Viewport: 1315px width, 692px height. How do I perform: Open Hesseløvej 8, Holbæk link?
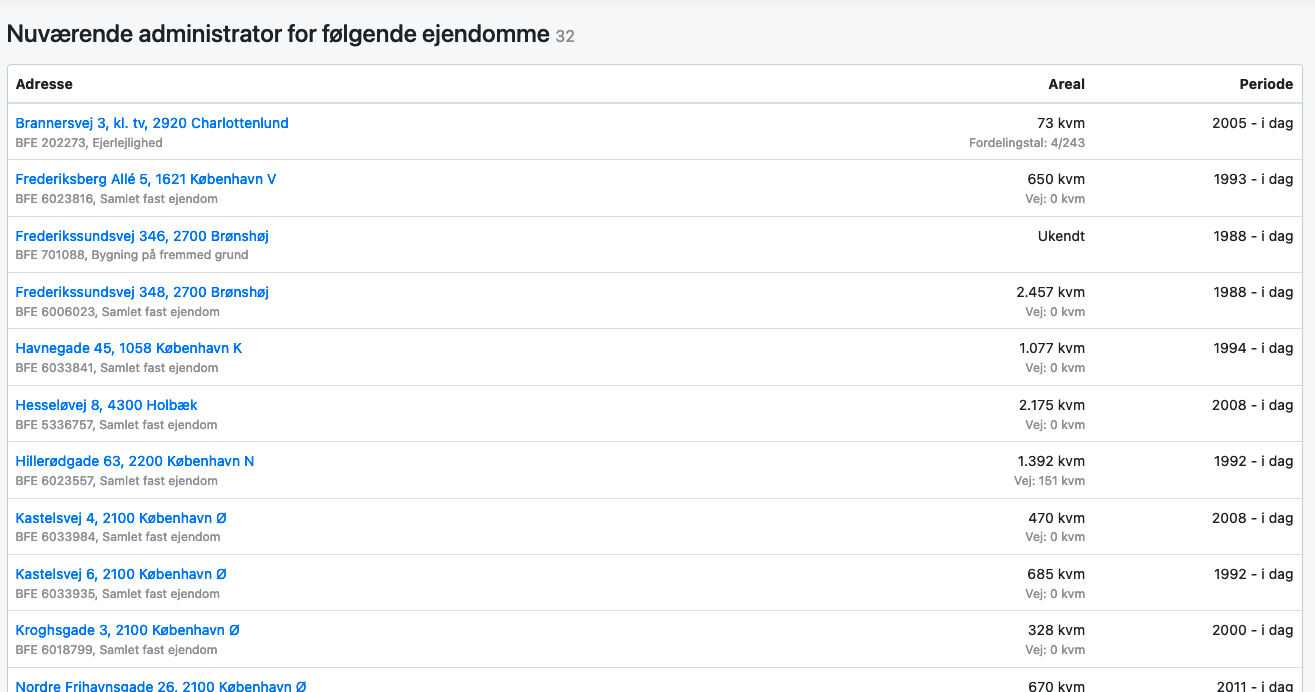107,405
